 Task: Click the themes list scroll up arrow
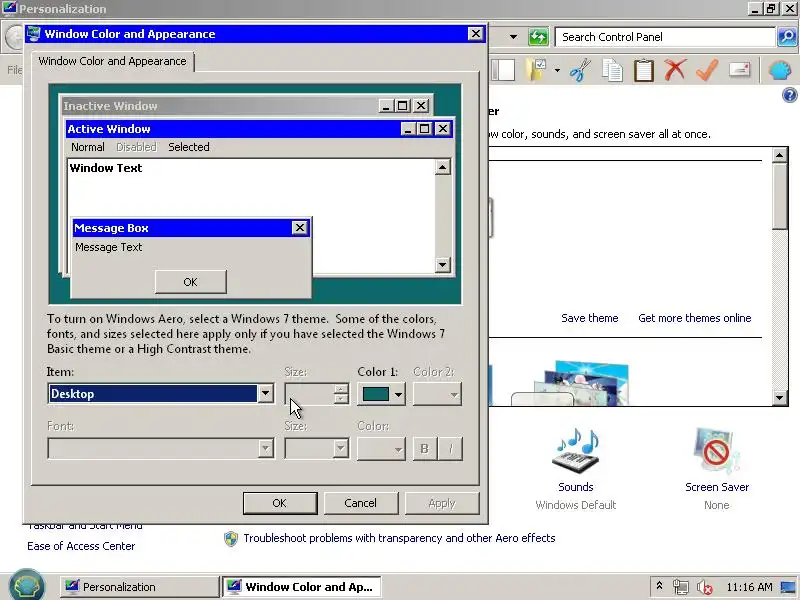tap(780, 155)
